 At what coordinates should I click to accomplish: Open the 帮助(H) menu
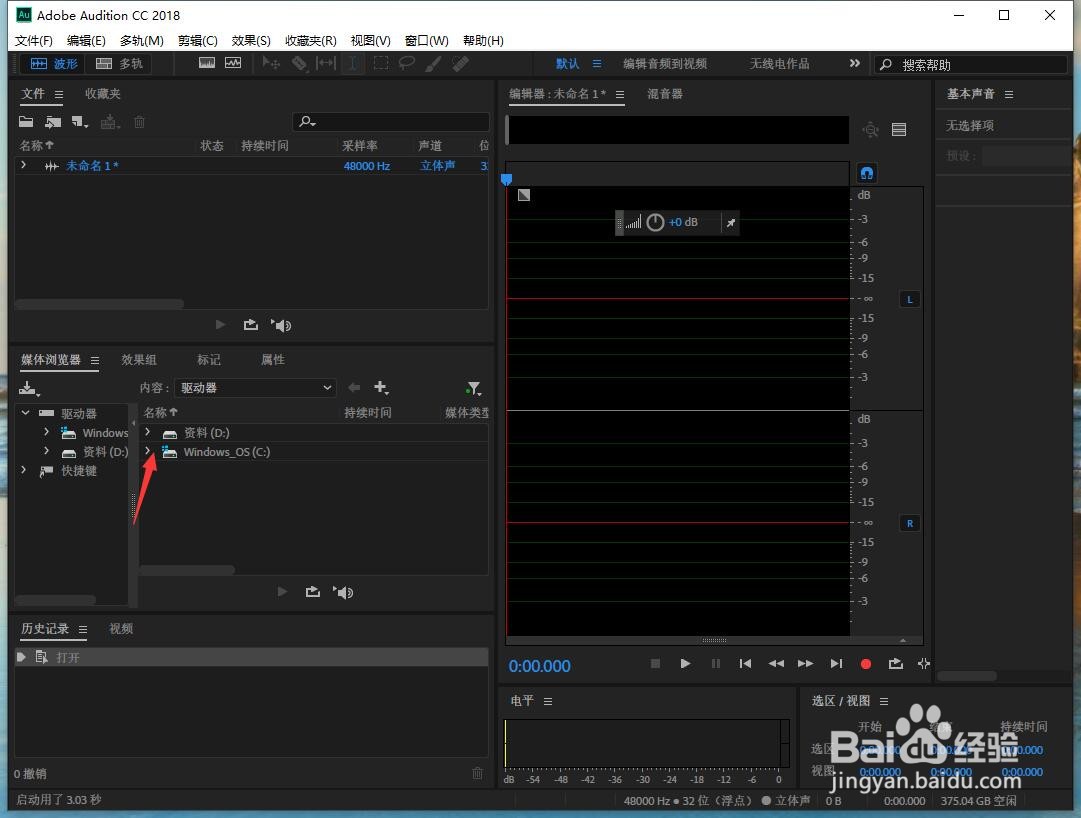(483, 41)
